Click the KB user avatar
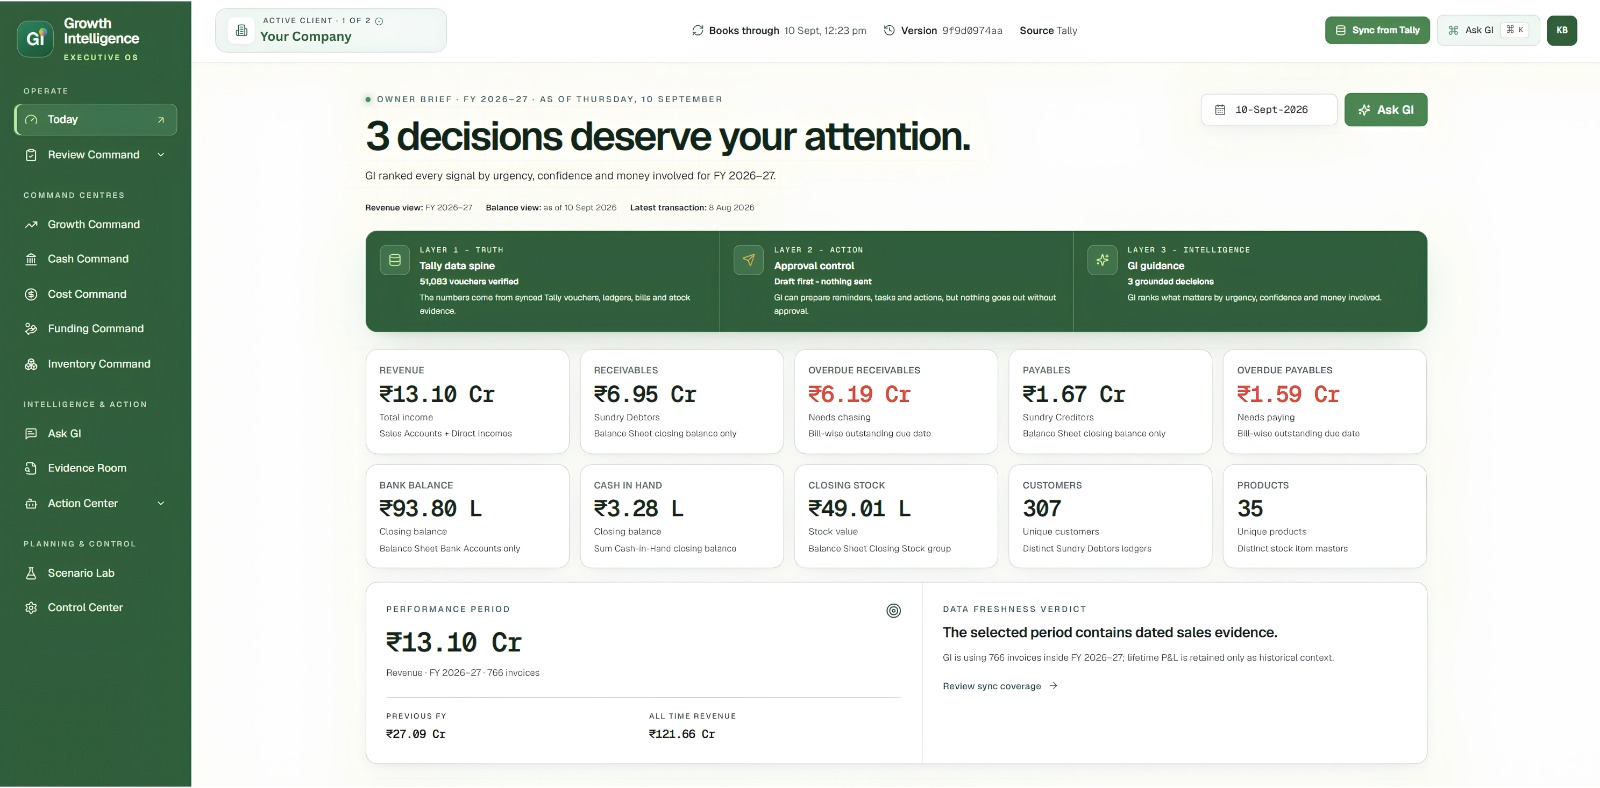The height and width of the screenshot is (788, 1600). click(x=1562, y=31)
